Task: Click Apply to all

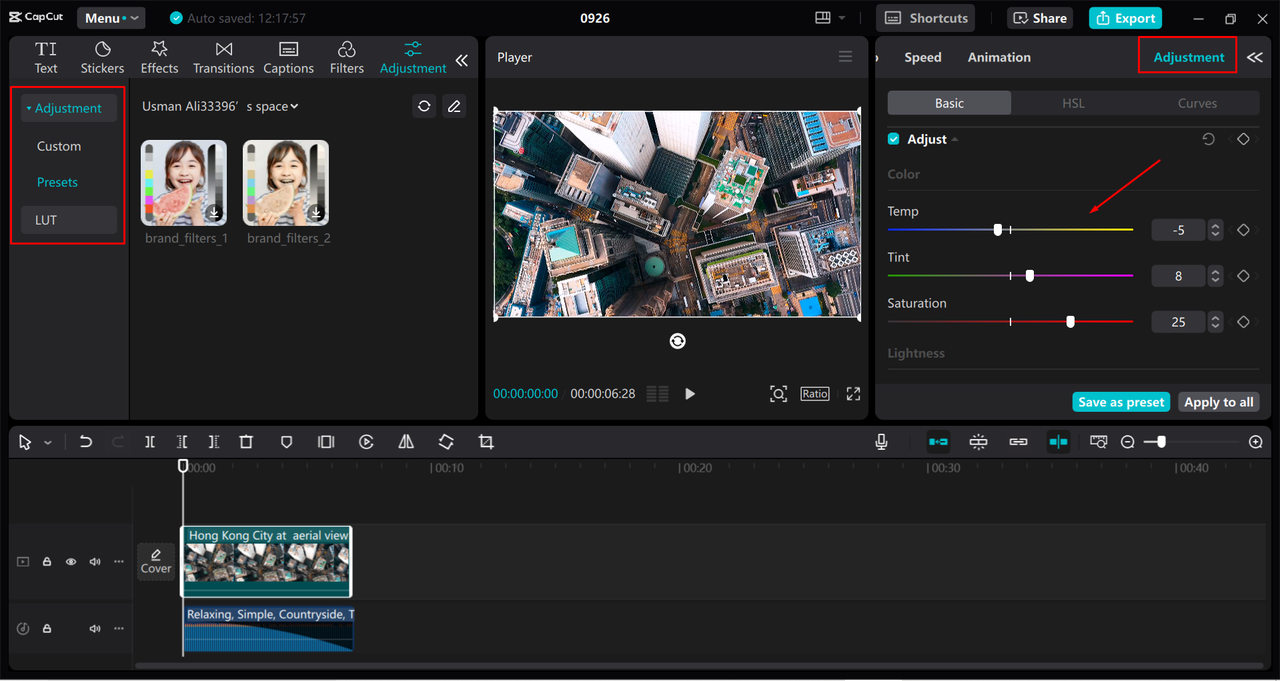Action: 1218,402
